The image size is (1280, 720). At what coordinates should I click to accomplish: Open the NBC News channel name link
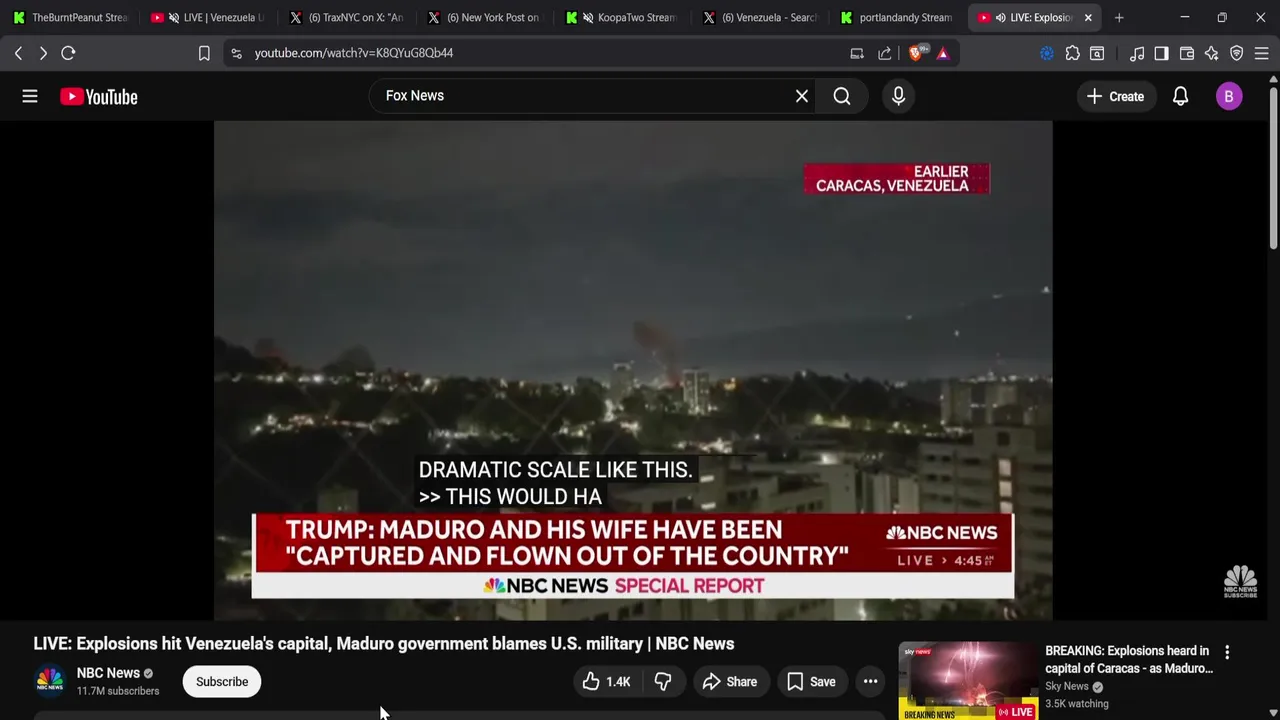pyautogui.click(x=108, y=673)
